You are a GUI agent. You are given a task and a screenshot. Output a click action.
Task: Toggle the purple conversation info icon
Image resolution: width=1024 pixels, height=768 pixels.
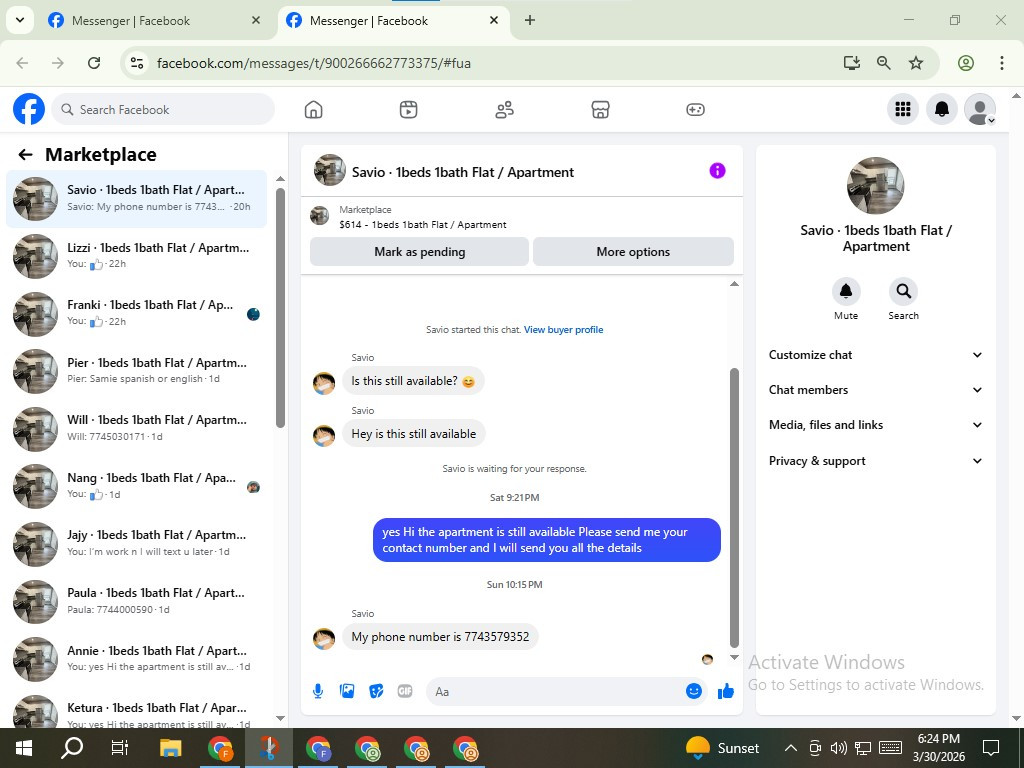tap(717, 171)
